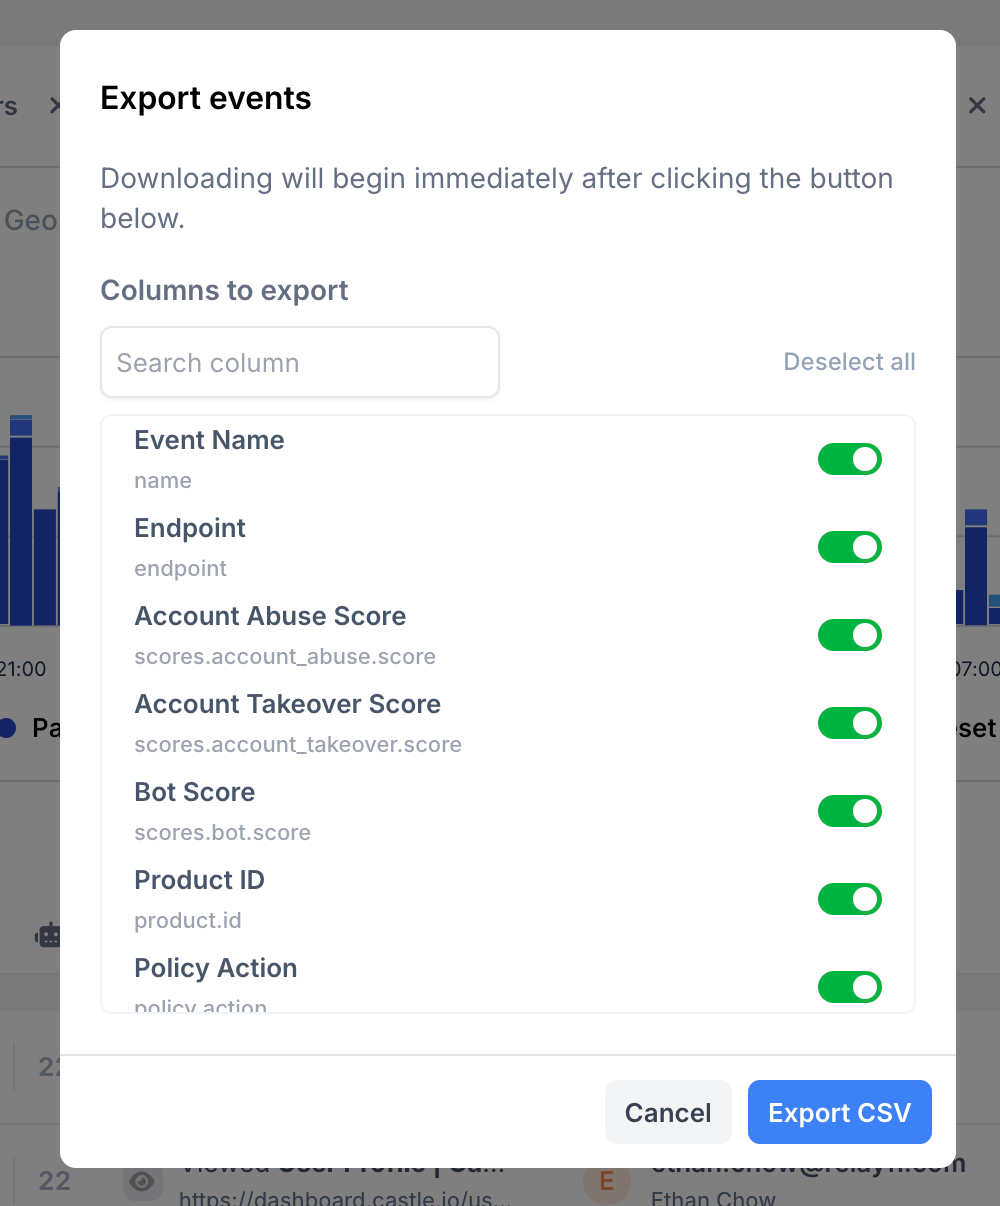Click the Search column input field
The height and width of the screenshot is (1206, 1000).
coord(300,362)
